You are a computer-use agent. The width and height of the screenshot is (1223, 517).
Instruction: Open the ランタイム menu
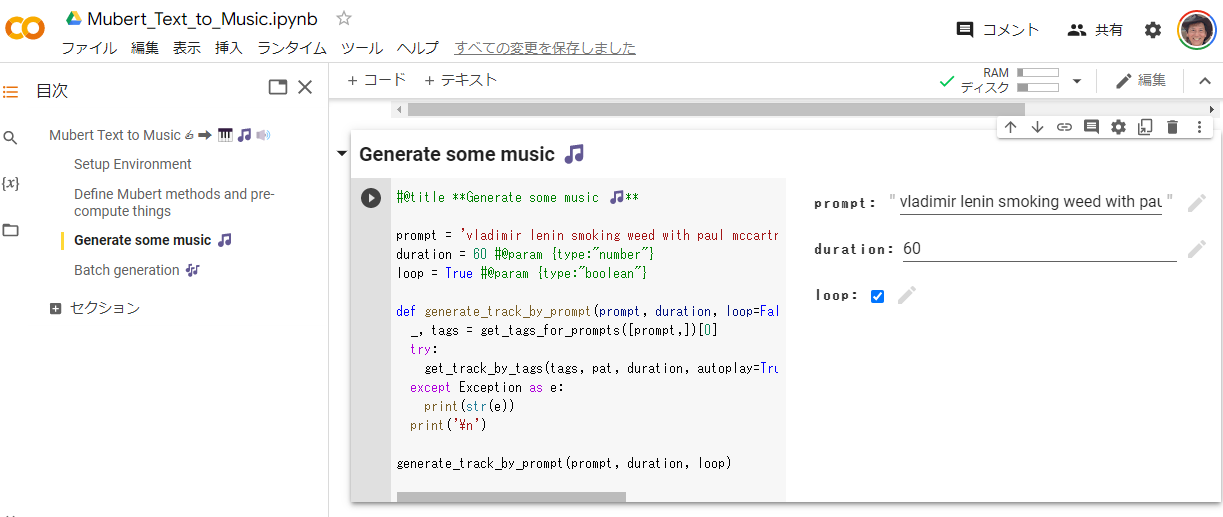[x=291, y=48]
